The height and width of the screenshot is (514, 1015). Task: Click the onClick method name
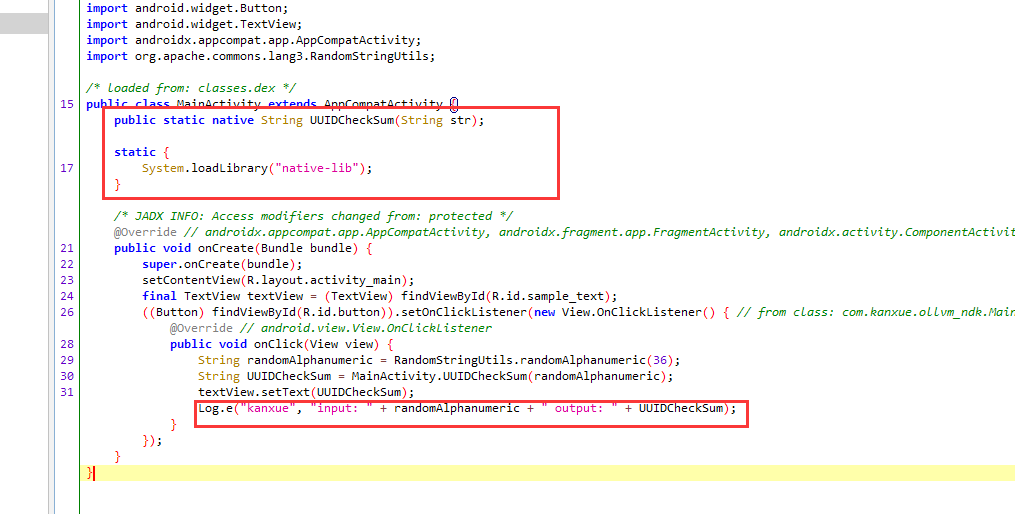(278, 344)
